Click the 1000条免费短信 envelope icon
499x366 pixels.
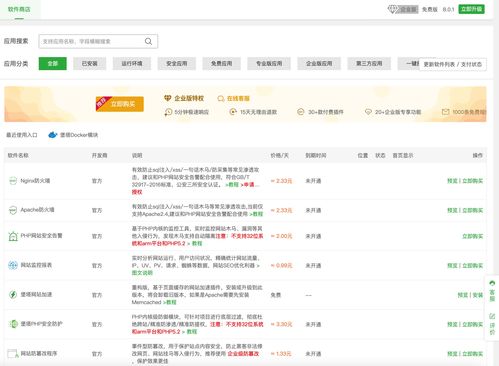point(445,112)
